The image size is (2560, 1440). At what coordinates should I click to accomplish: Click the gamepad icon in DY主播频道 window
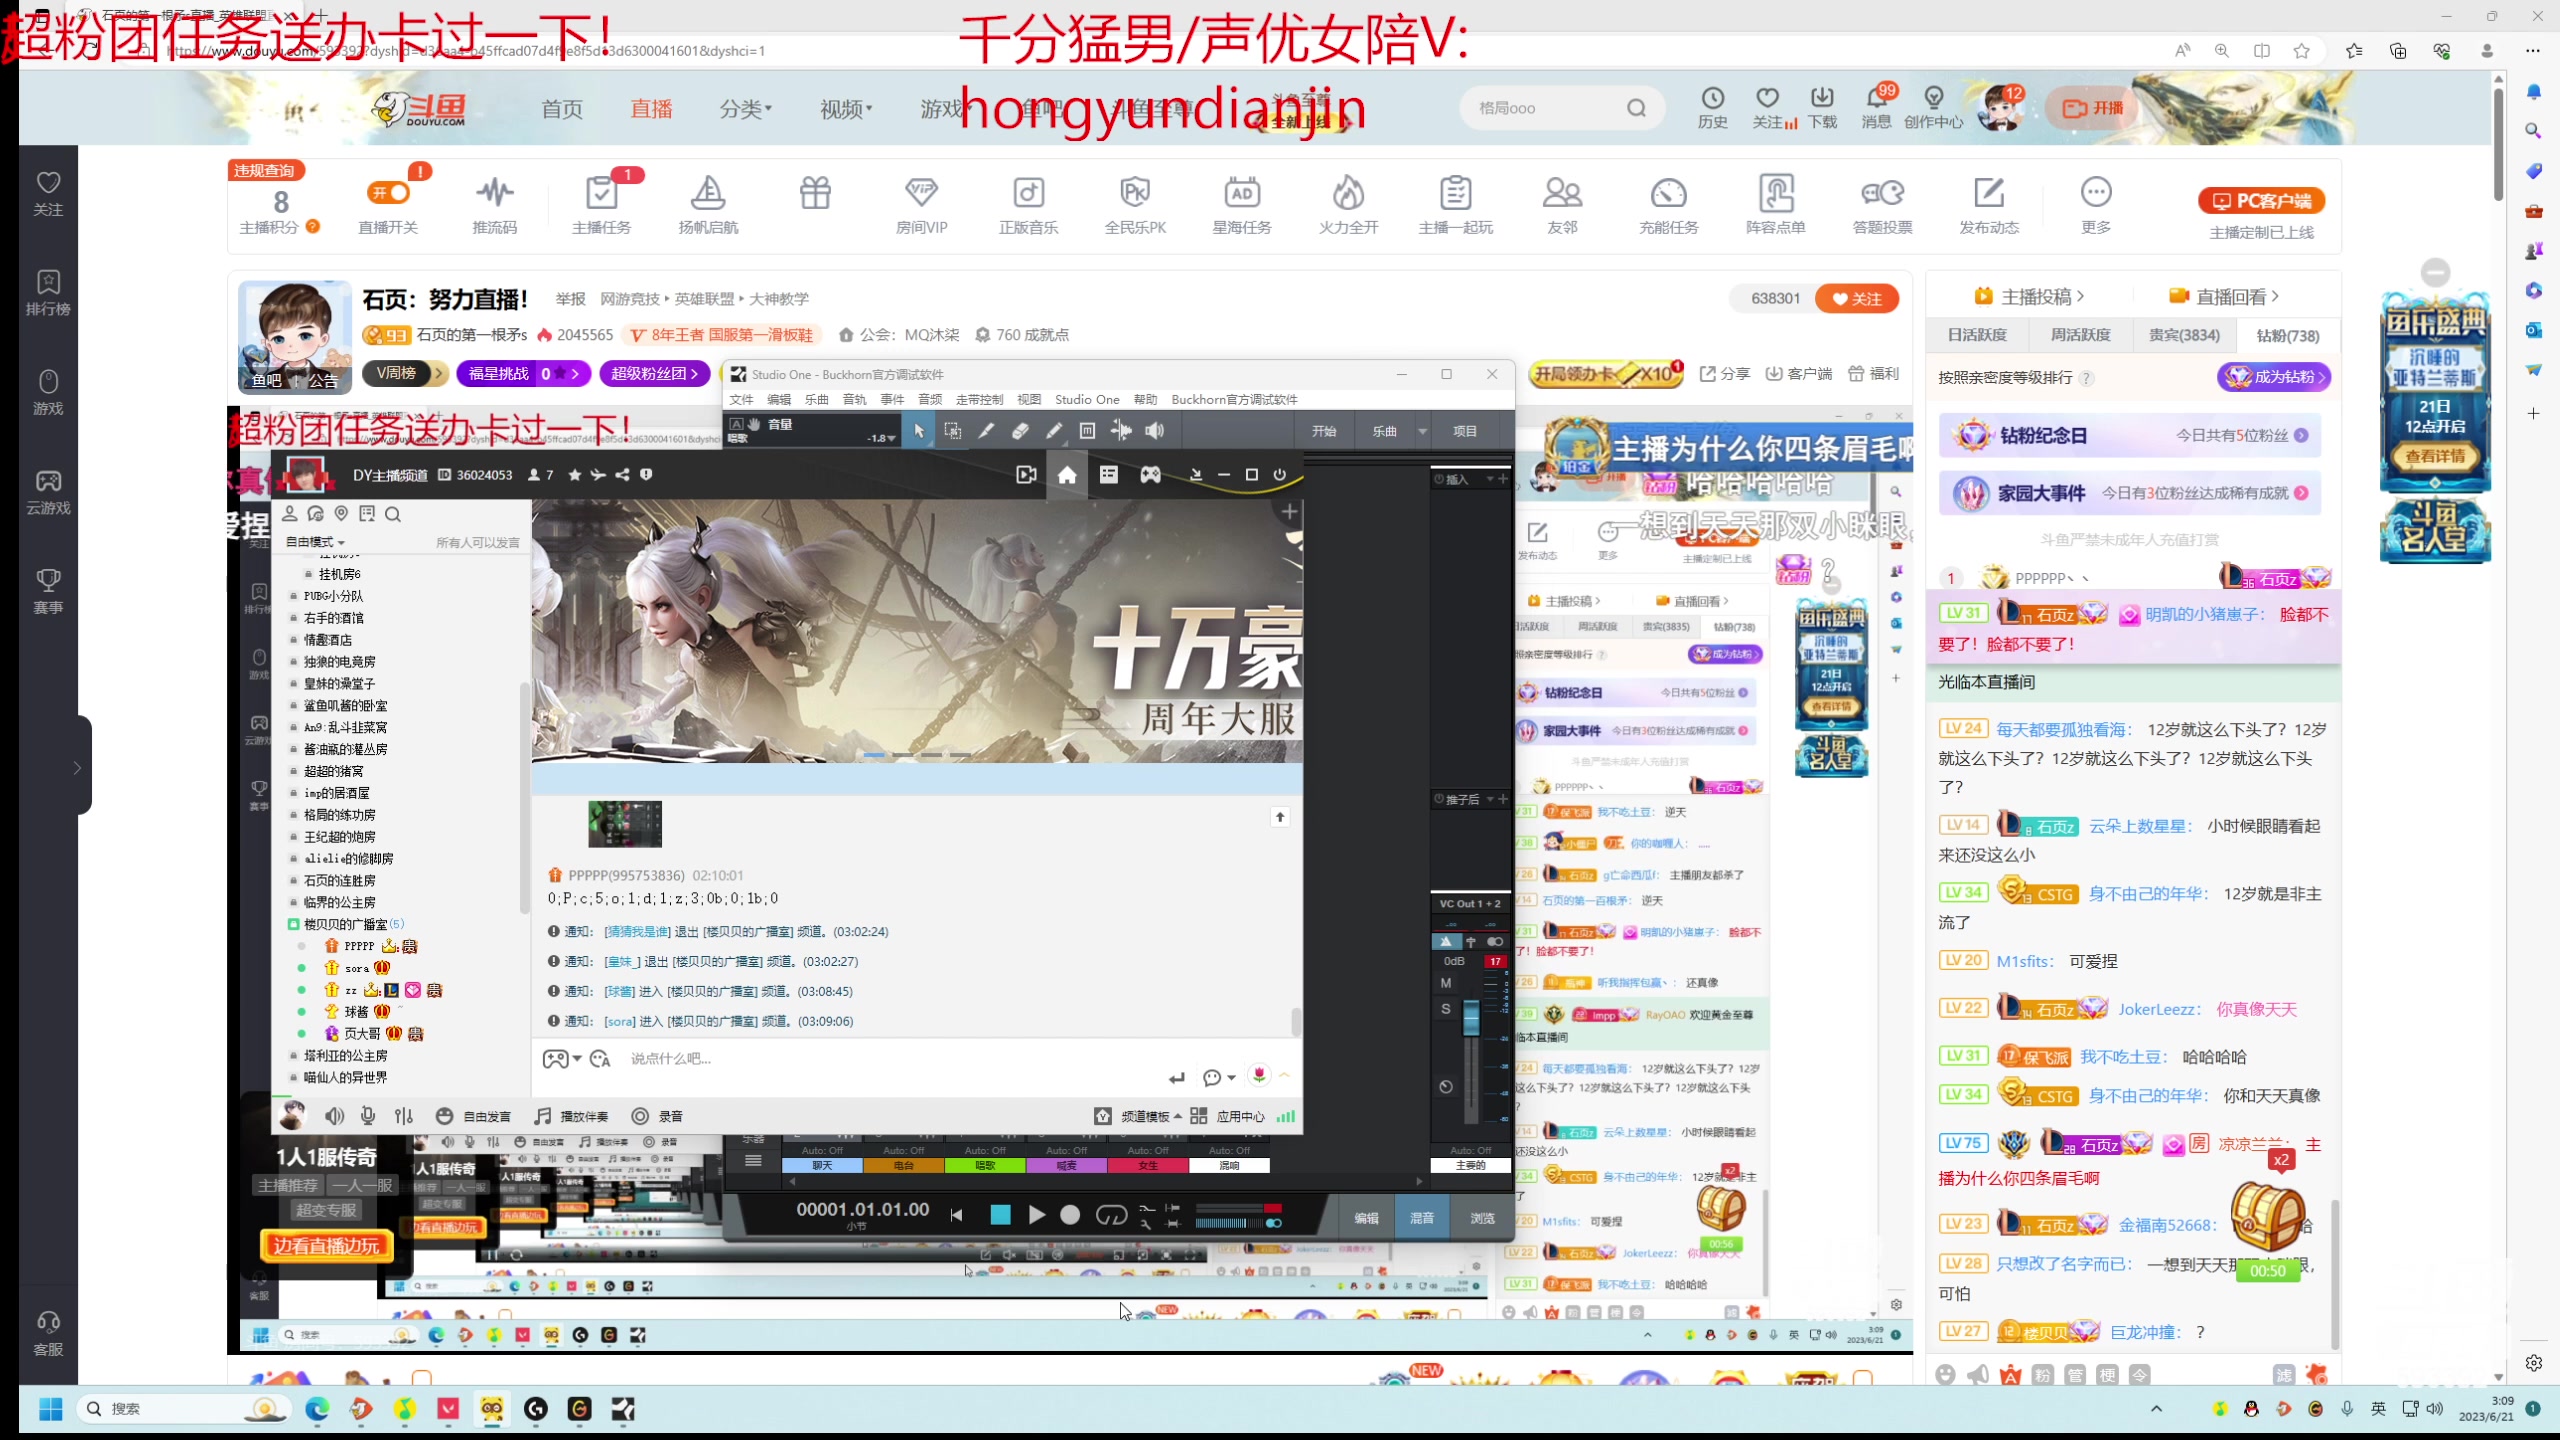pyautogui.click(x=1150, y=475)
